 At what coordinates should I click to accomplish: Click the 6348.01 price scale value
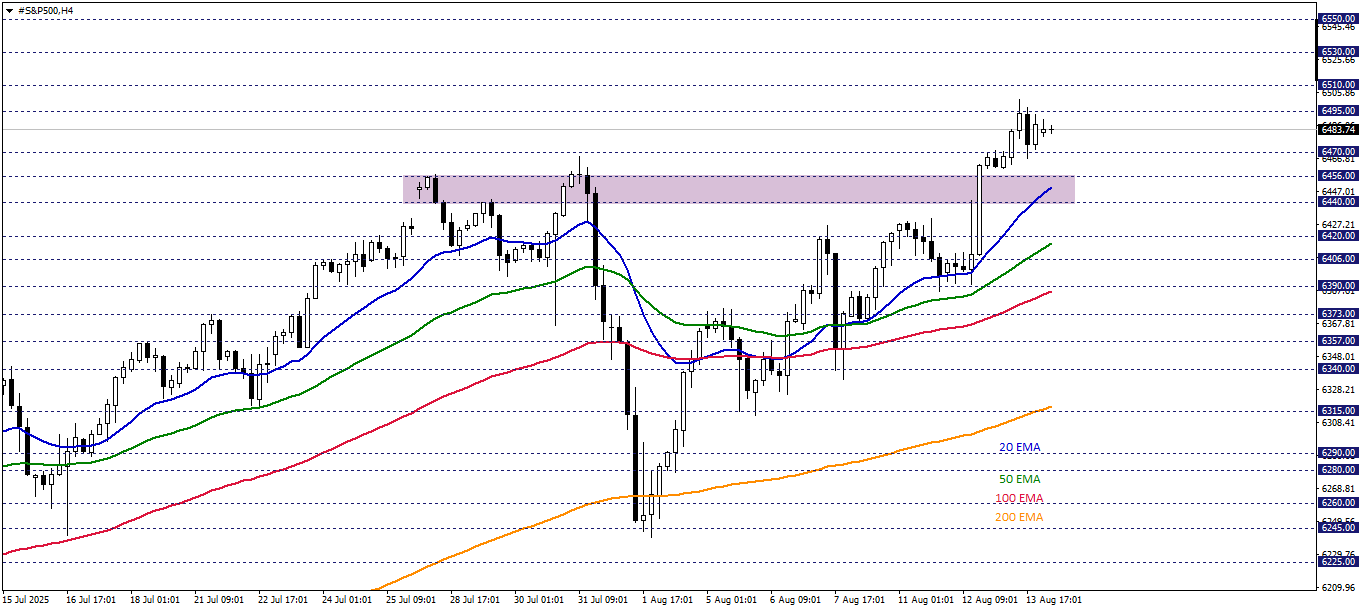click(1338, 356)
